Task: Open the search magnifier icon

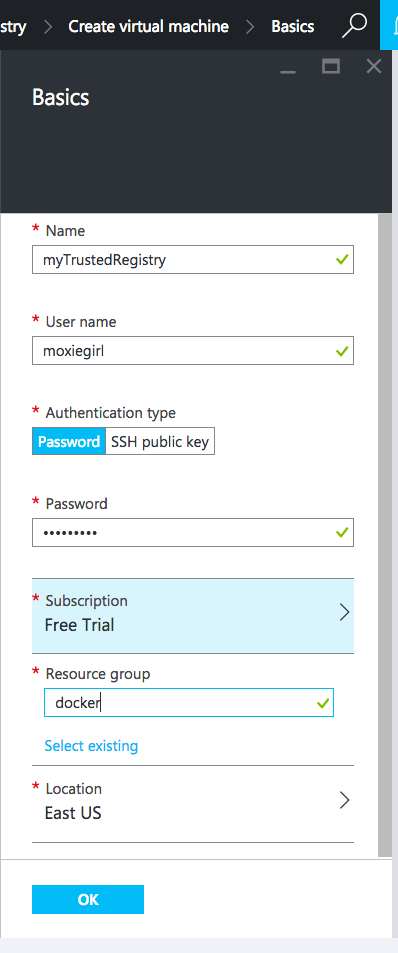Action: (x=355, y=26)
